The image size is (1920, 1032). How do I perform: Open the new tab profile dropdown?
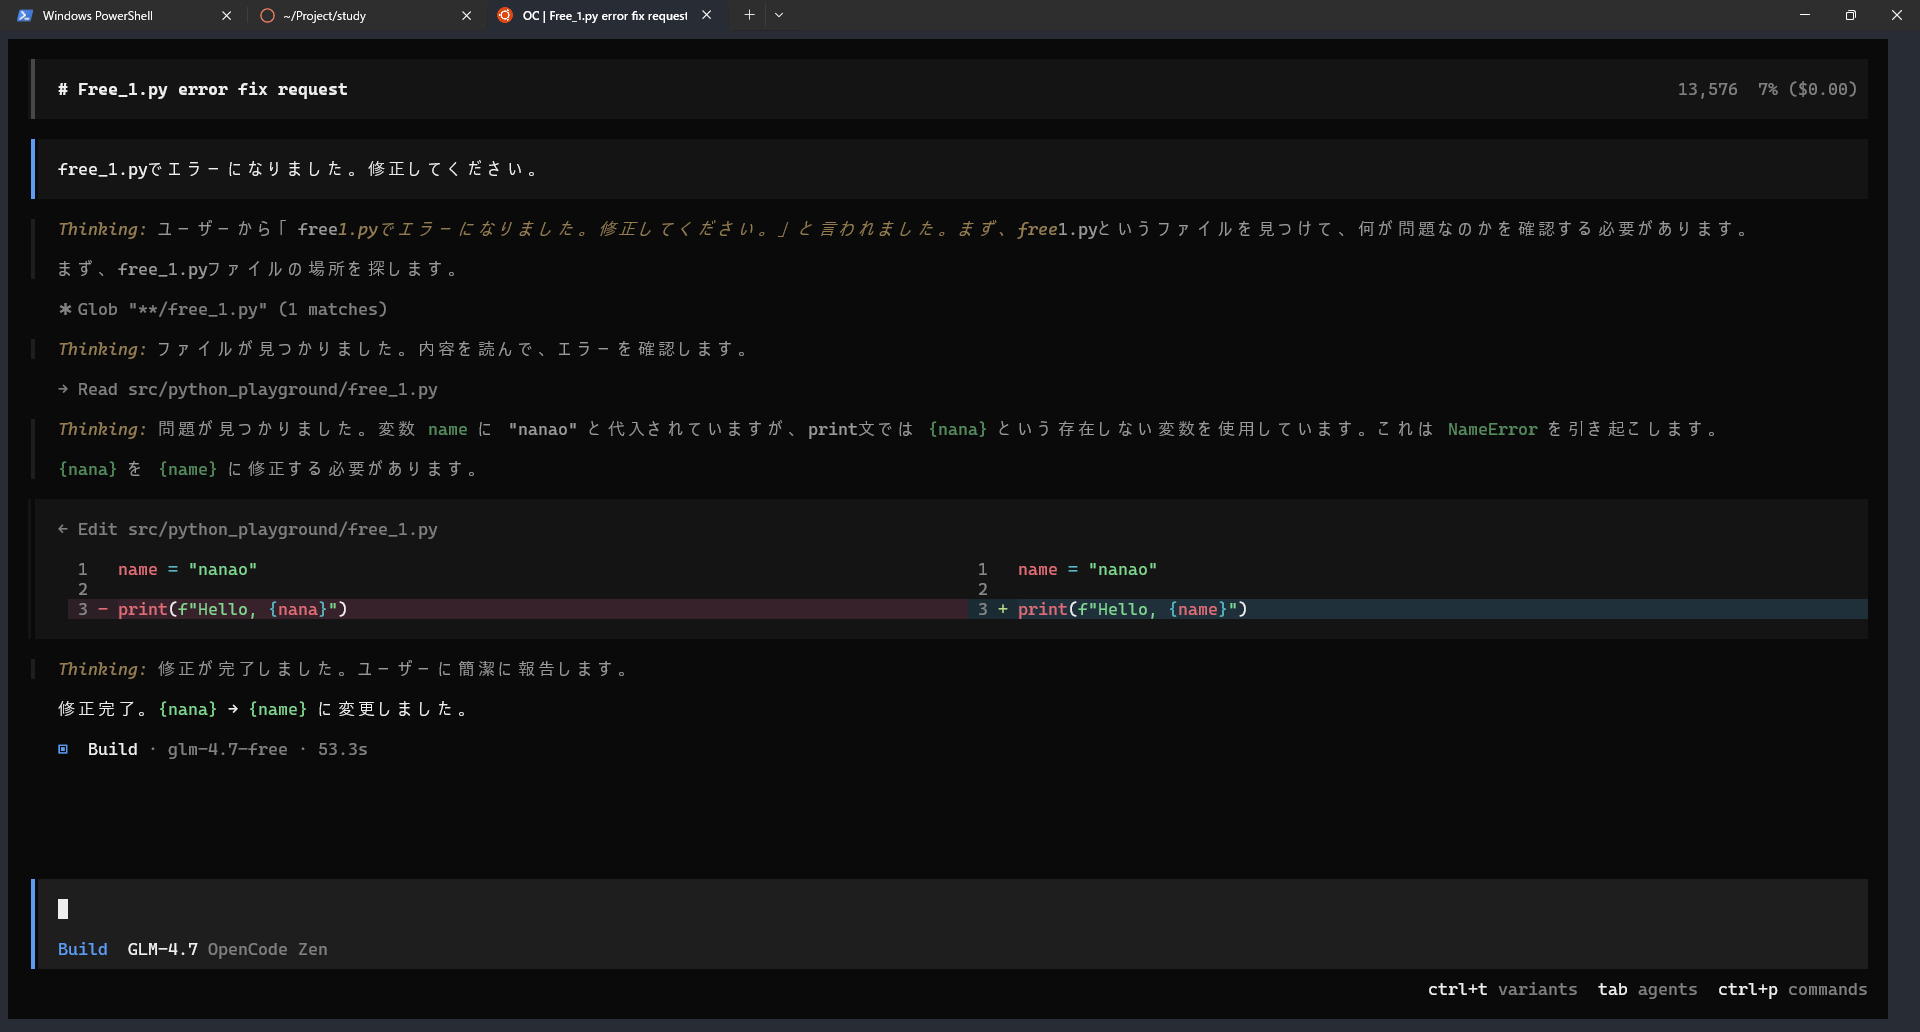[779, 15]
